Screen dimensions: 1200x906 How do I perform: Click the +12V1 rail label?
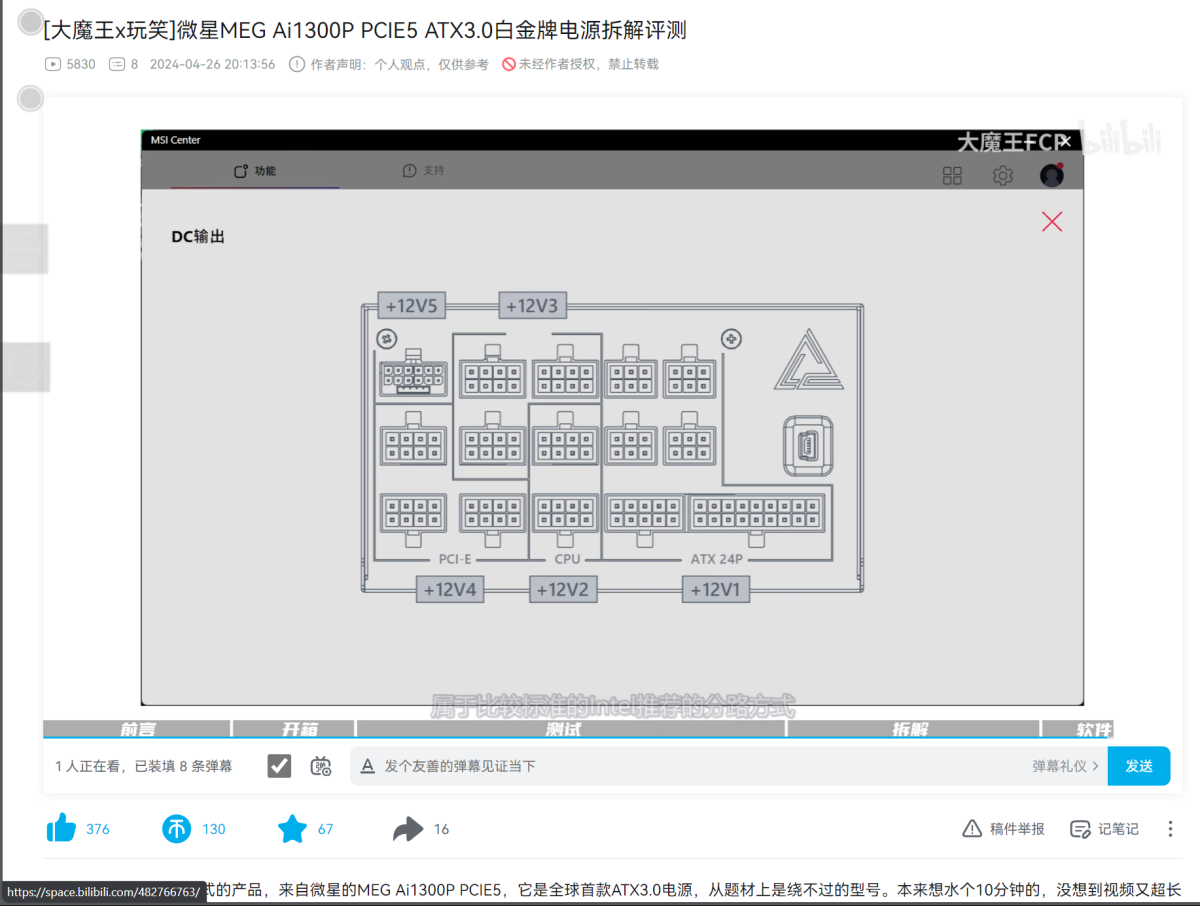[716, 590]
